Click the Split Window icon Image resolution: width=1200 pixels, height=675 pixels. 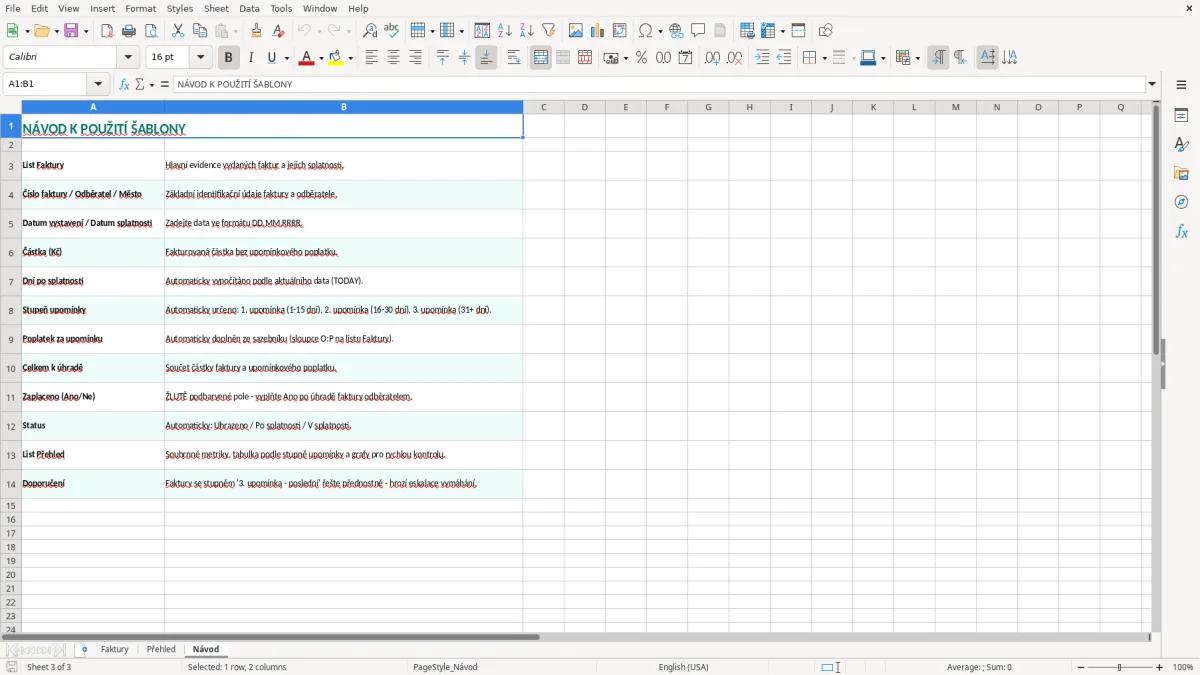point(798,31)
